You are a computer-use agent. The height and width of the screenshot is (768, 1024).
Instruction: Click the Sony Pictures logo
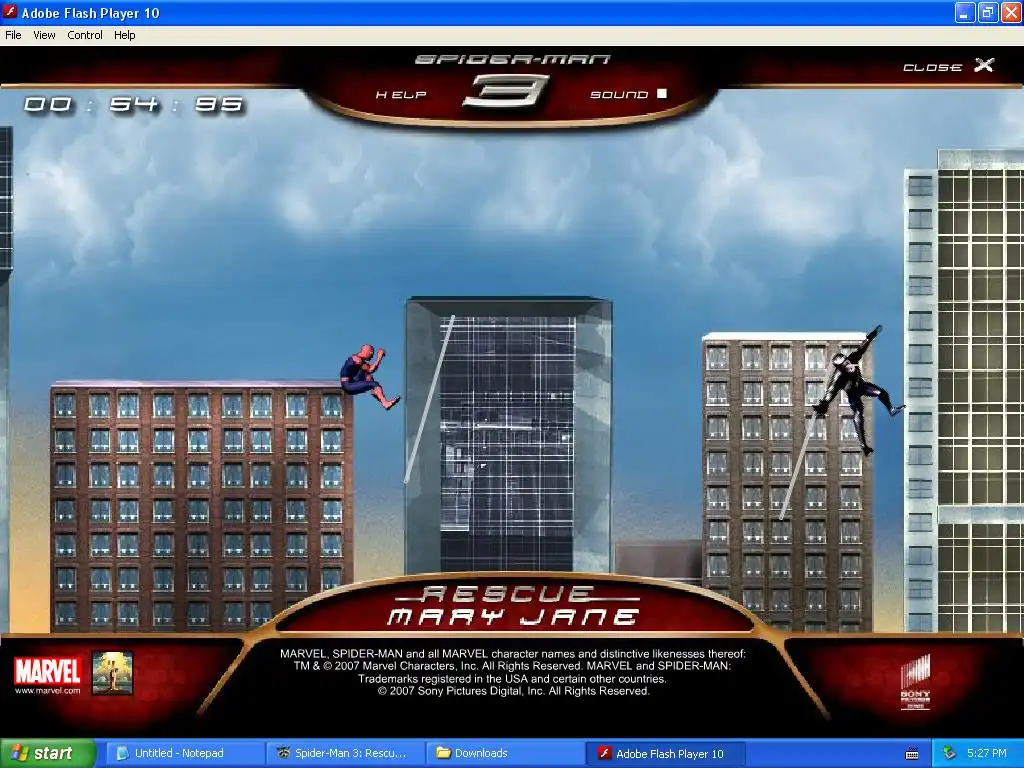click(915, 682)
